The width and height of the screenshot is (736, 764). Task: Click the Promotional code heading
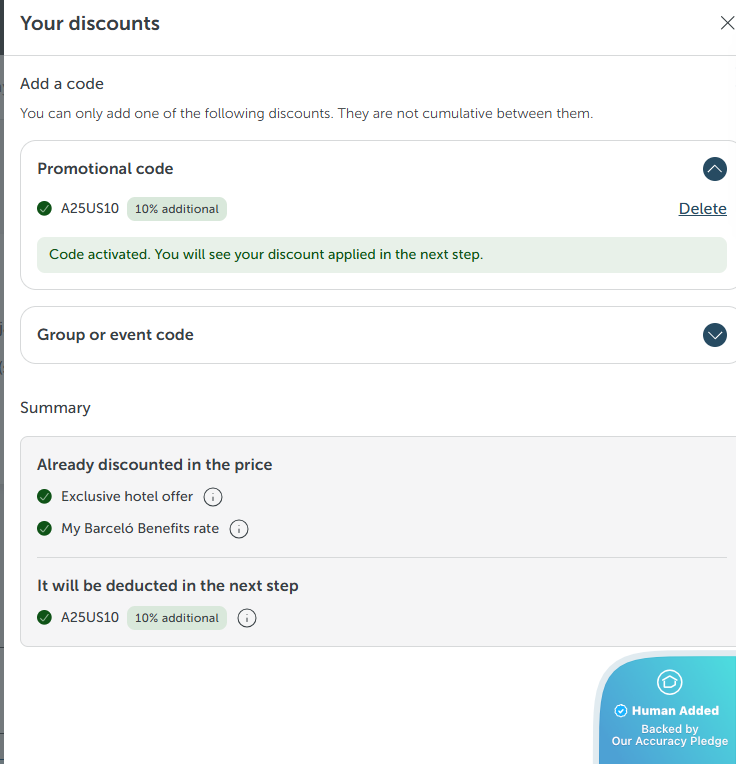click(105, 169)
